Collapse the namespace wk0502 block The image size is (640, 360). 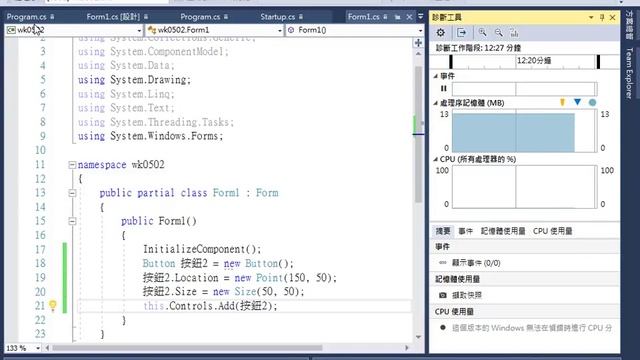tap(72, 165)
